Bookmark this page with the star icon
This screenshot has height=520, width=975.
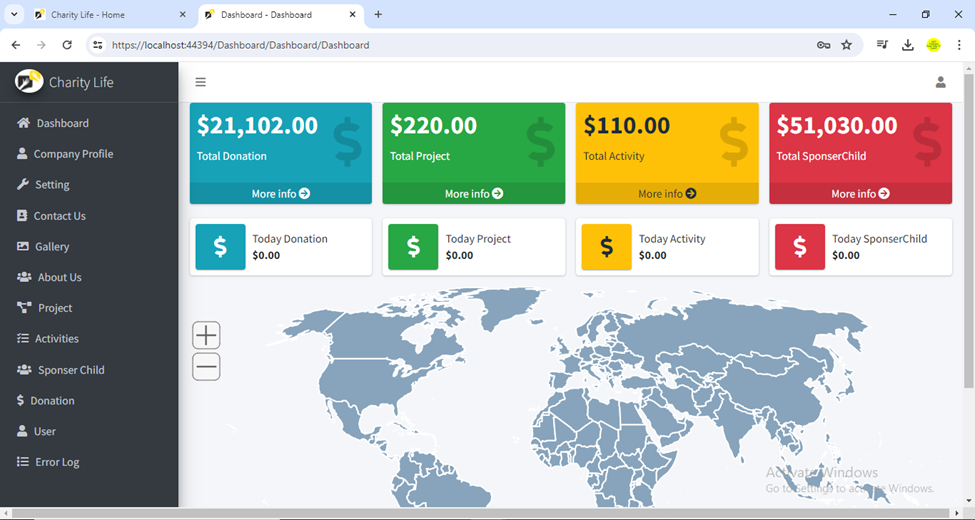[x=846, y=45]
